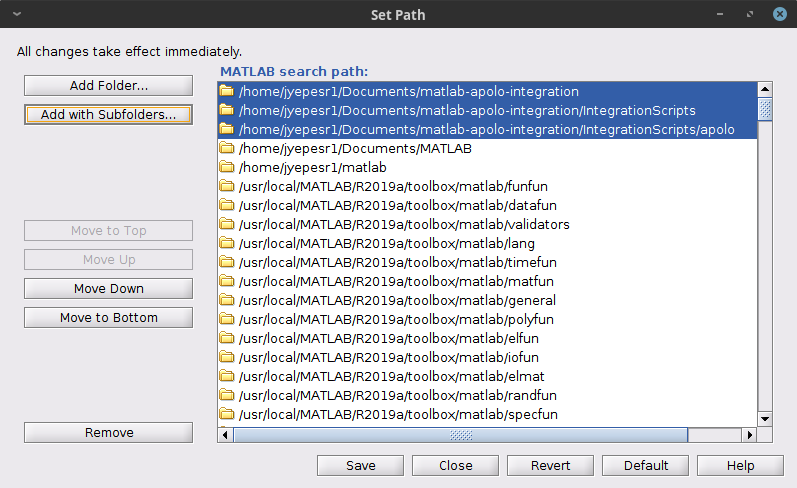Select toolbox/matlab/specfun path
The height and width of the screenshot is (488, 797).
click(487, 414)
